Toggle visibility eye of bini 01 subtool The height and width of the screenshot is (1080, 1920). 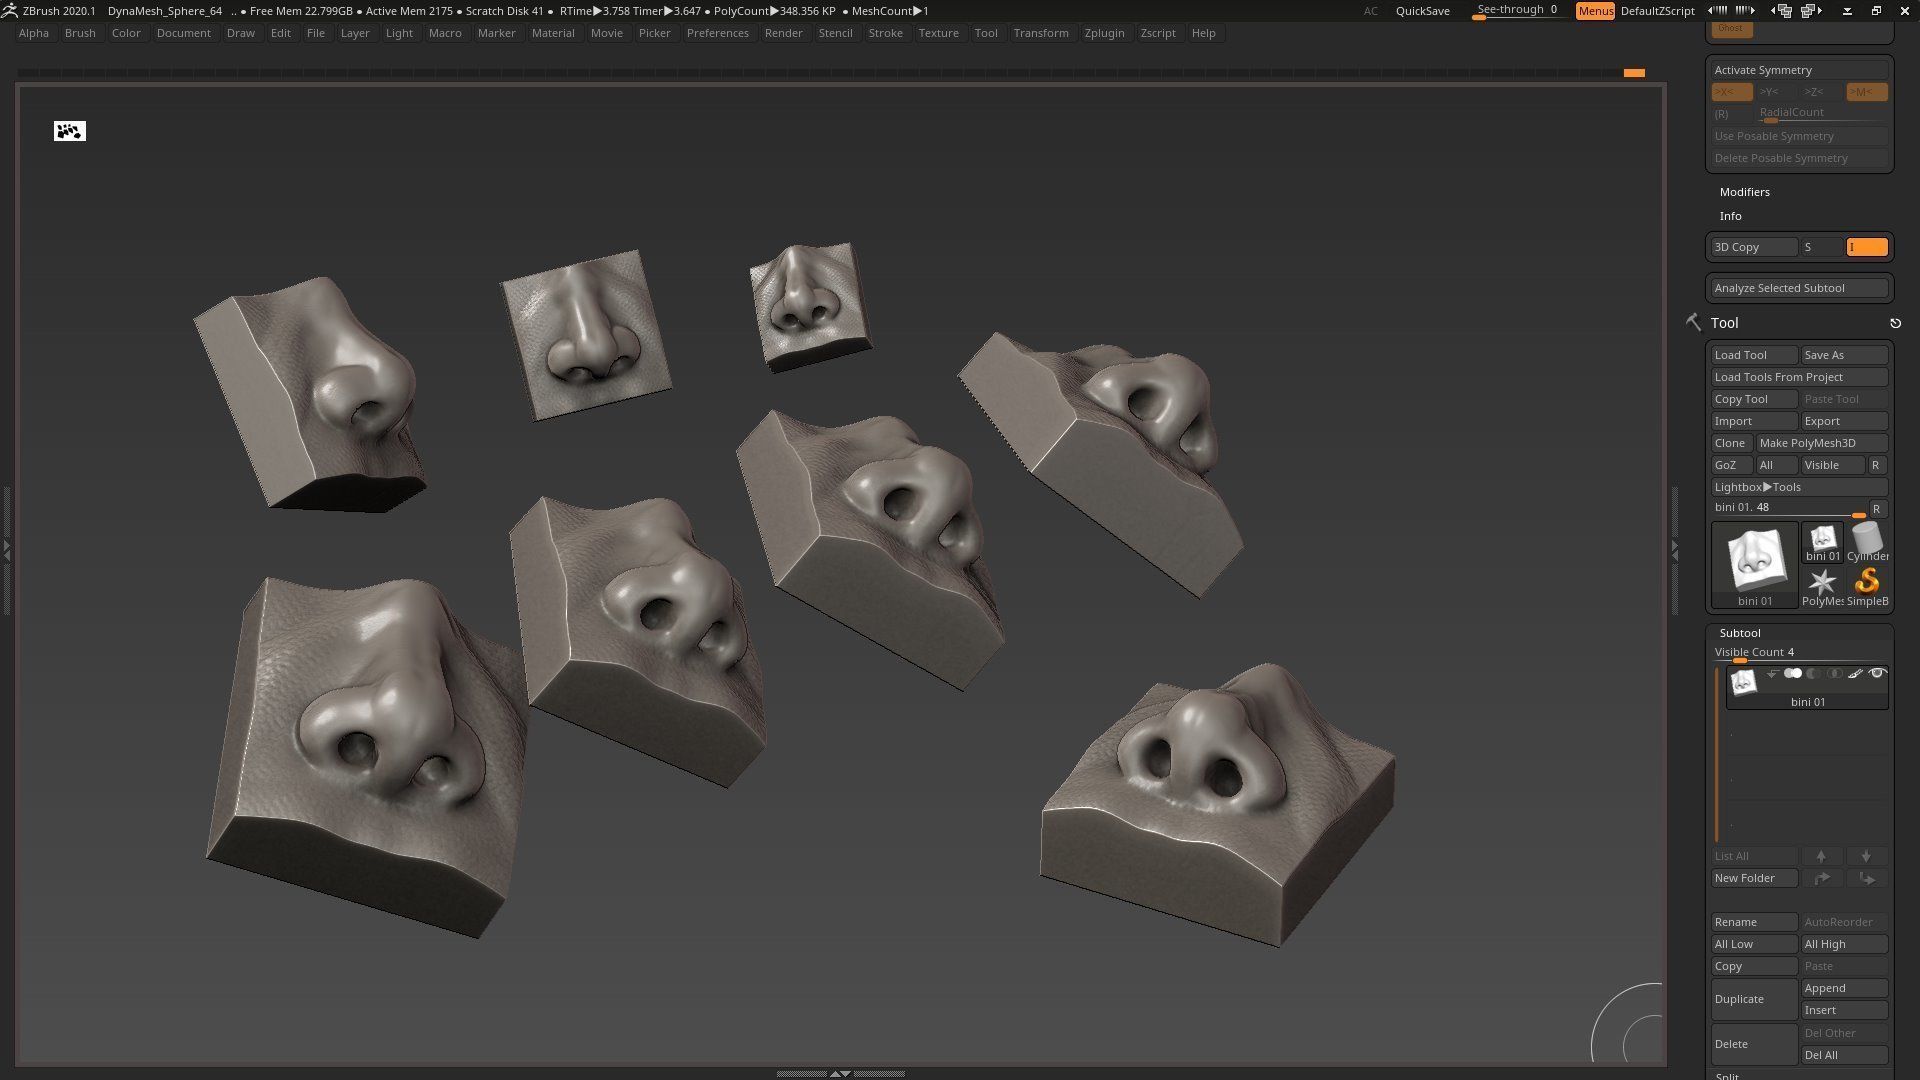(x=1877, y=674)
